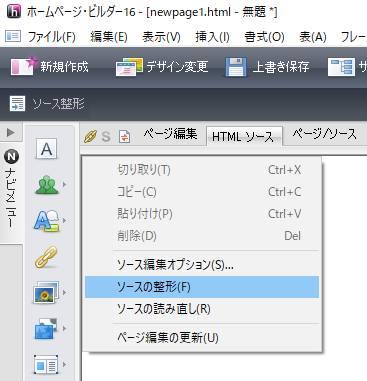Open デザイン変更 from the toolbar

pyautogui.click(x=162, y=66)
